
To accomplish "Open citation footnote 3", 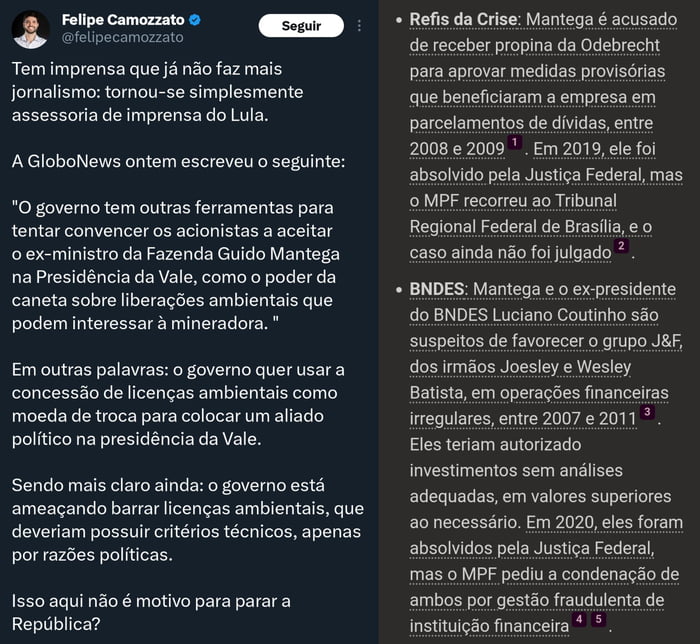I will pyautogui.click(x=647, y=411).
